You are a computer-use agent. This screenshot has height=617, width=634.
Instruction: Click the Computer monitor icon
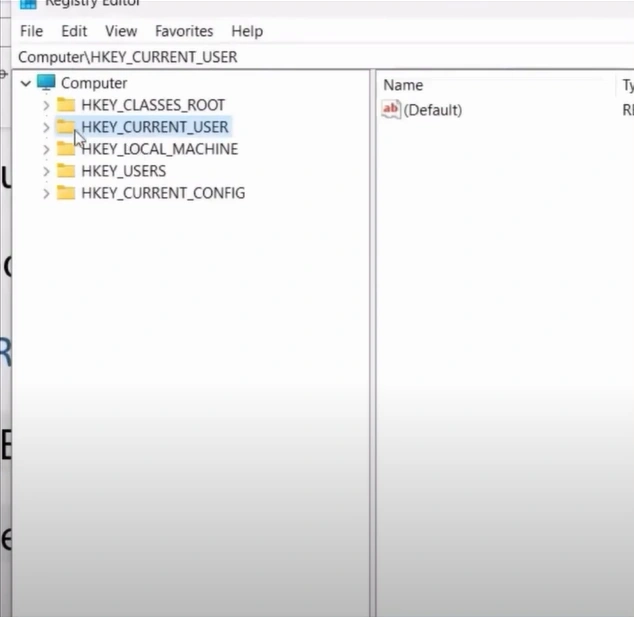pos(46,82)
